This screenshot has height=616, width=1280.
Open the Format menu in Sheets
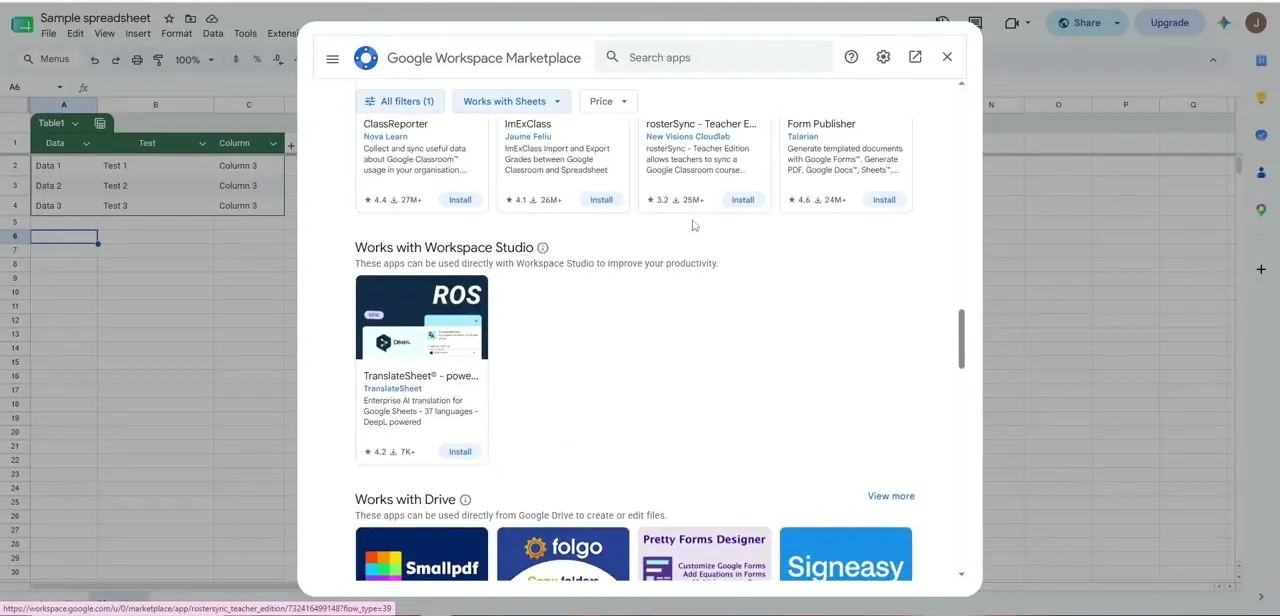point(177,34)
